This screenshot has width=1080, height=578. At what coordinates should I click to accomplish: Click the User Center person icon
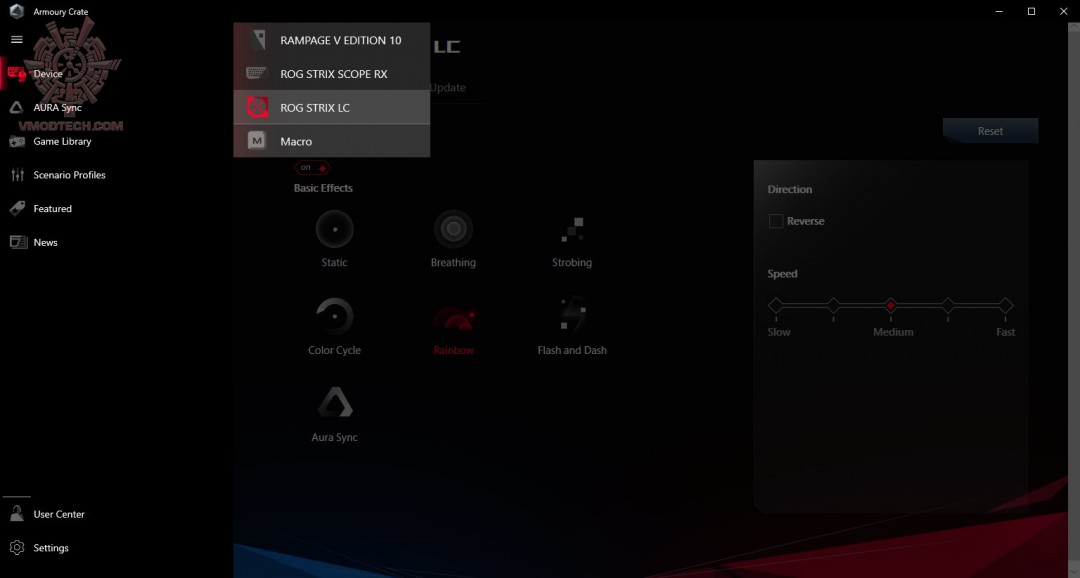(x=17, y=514)
